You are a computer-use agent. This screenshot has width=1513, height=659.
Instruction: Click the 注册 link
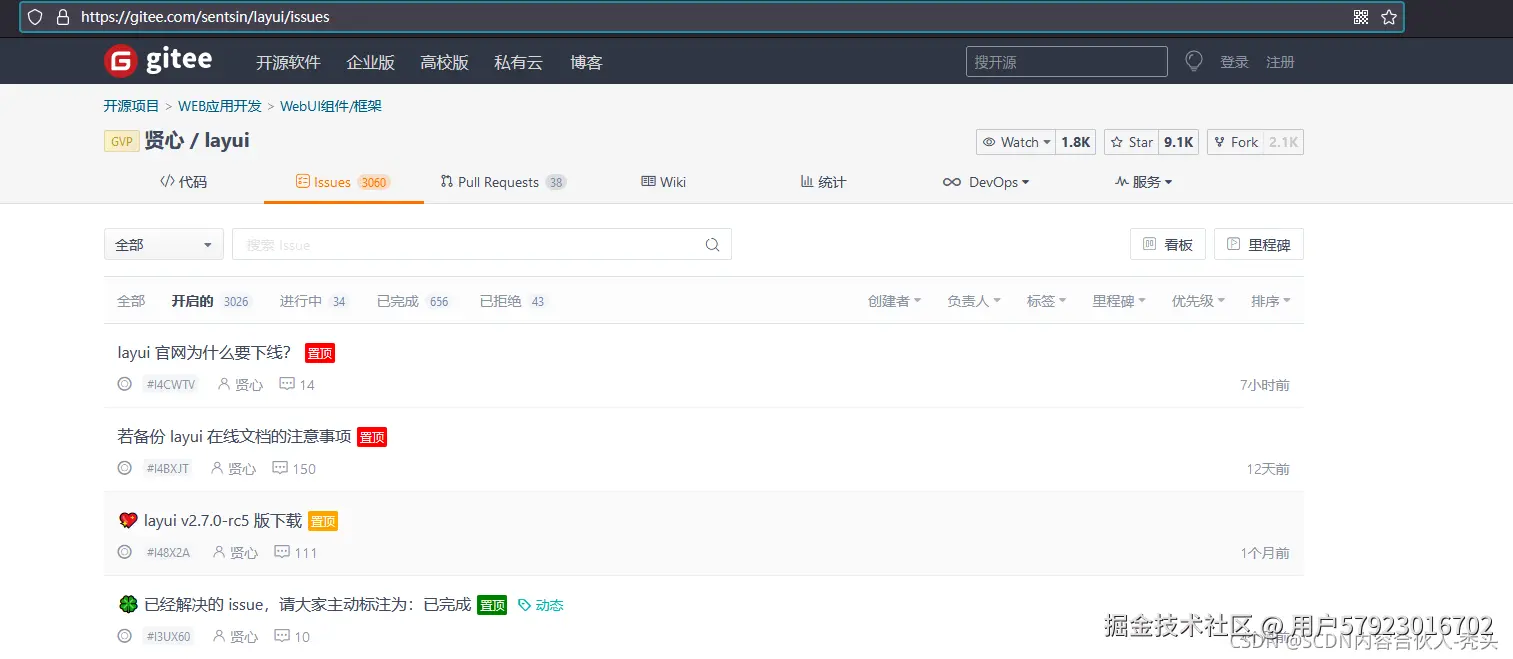click(1280, 62)
